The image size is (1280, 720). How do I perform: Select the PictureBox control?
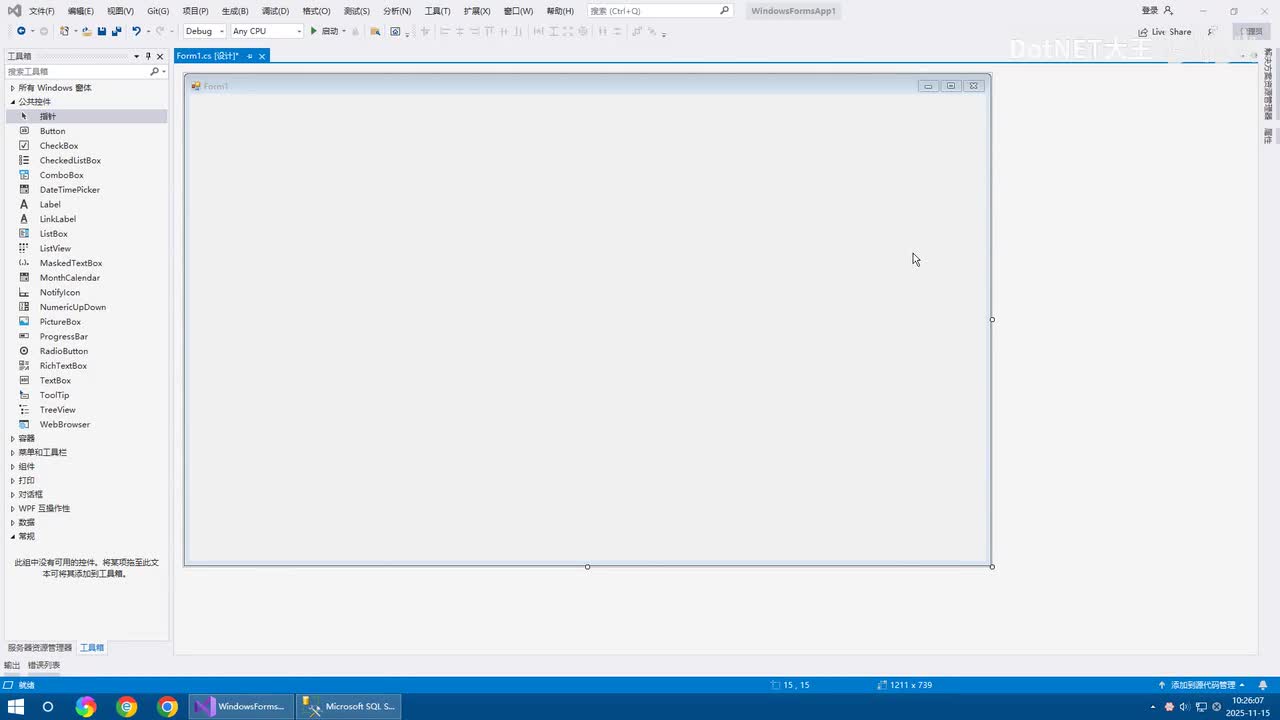point(86,322)
